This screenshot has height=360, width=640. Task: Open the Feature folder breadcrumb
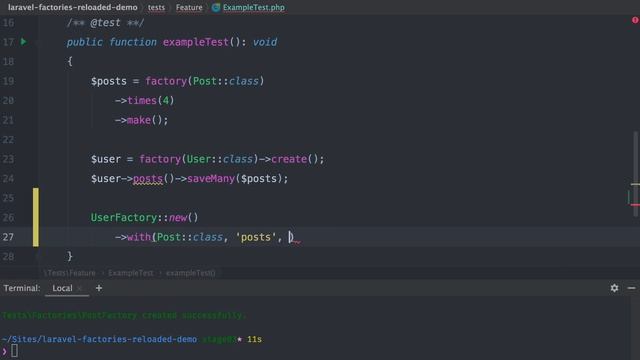pyautogui.click(x=189, y=7)
